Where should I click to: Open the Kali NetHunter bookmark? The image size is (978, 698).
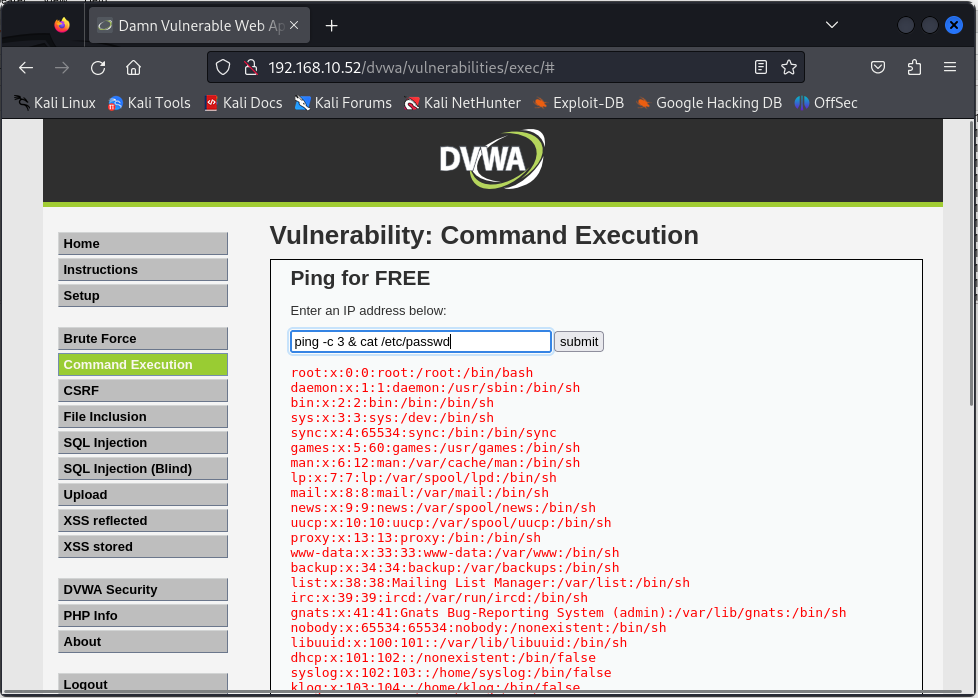click(462, 103)
